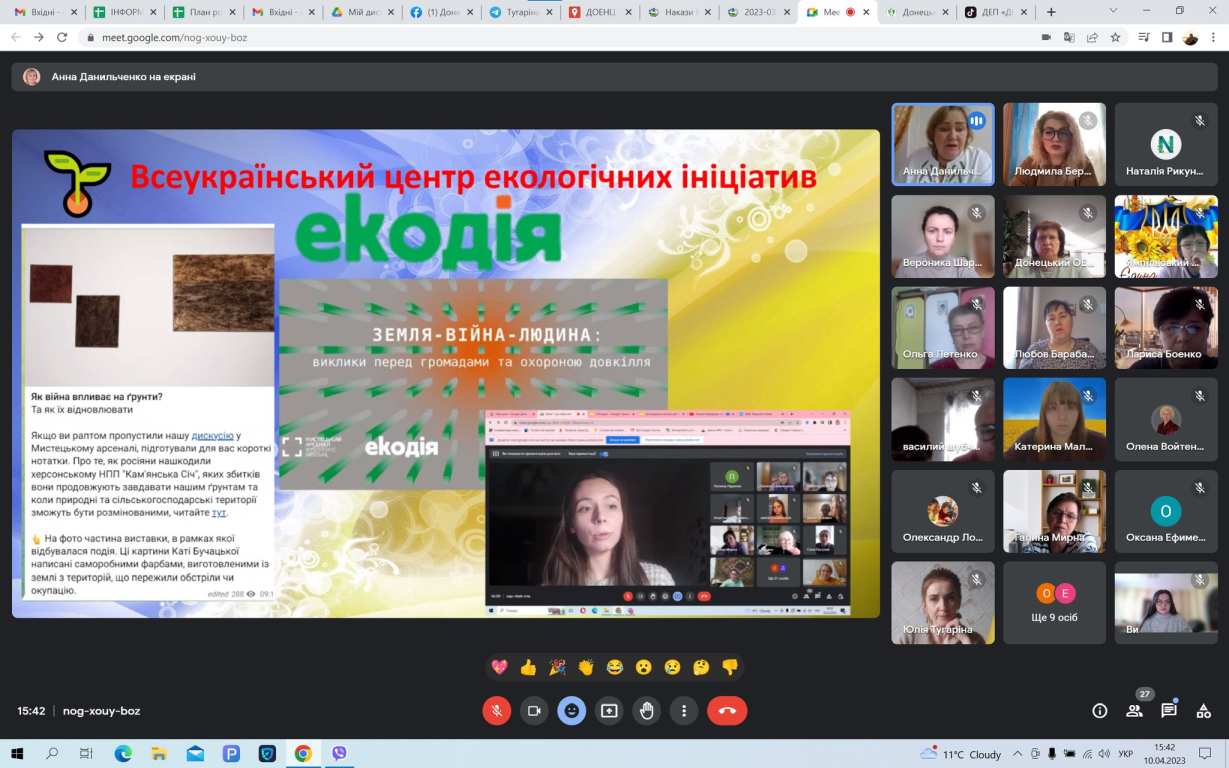Screen dimensions: 1229x768
Task: Bookmark this page with the star icon
Action: [x=1116, y=37]
